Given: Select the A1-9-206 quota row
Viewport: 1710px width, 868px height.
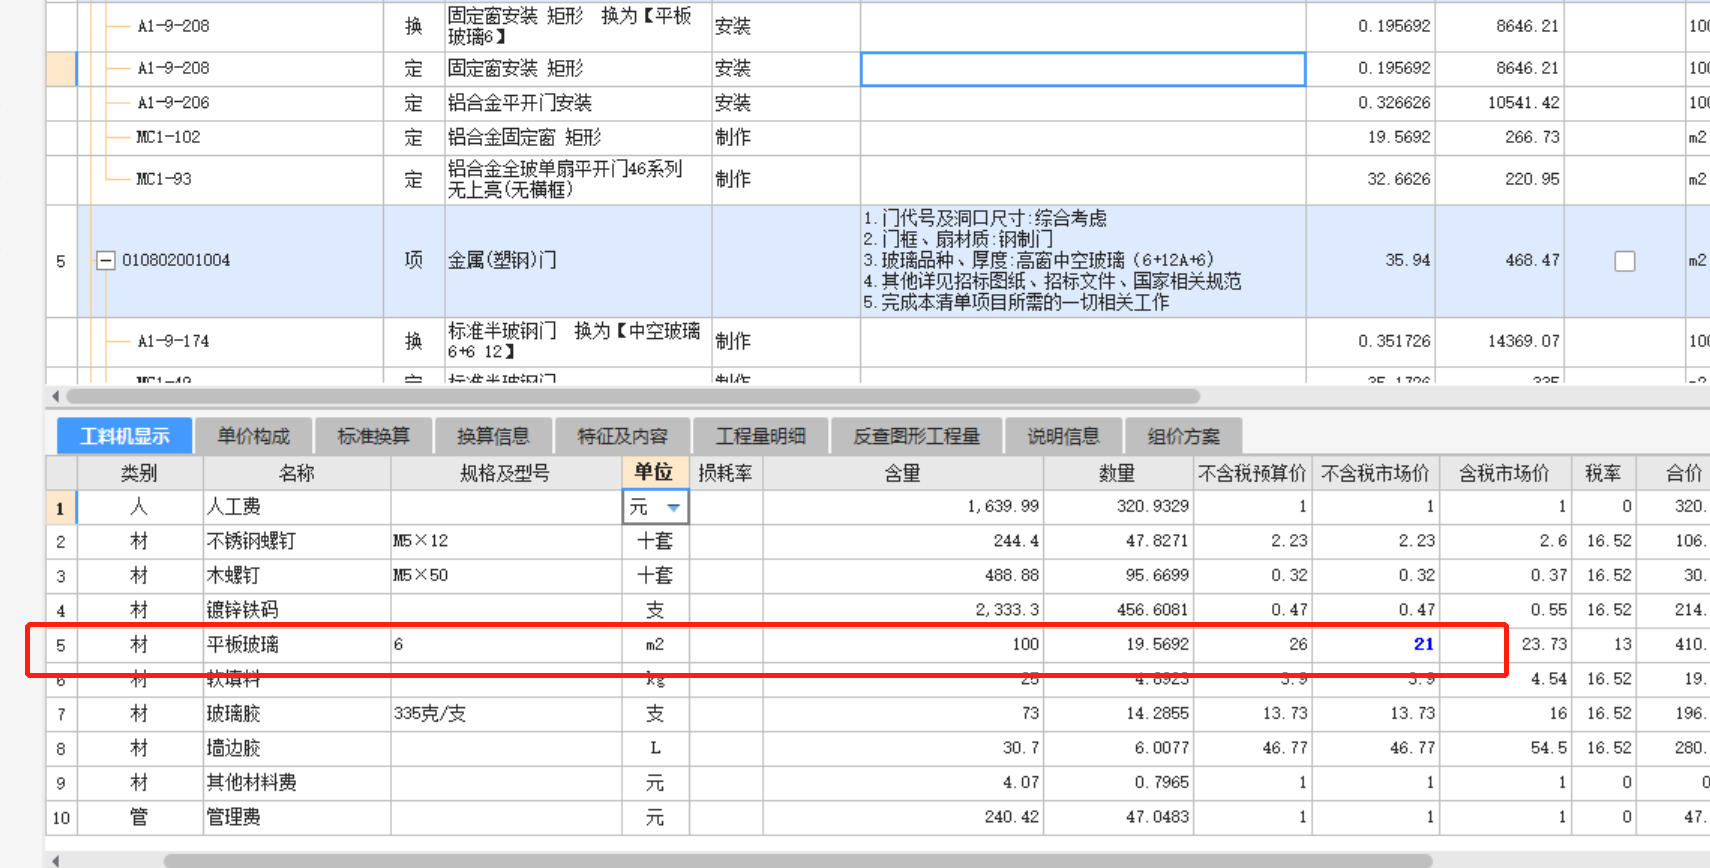Looking at the screenshot, I should coord(173,103).
